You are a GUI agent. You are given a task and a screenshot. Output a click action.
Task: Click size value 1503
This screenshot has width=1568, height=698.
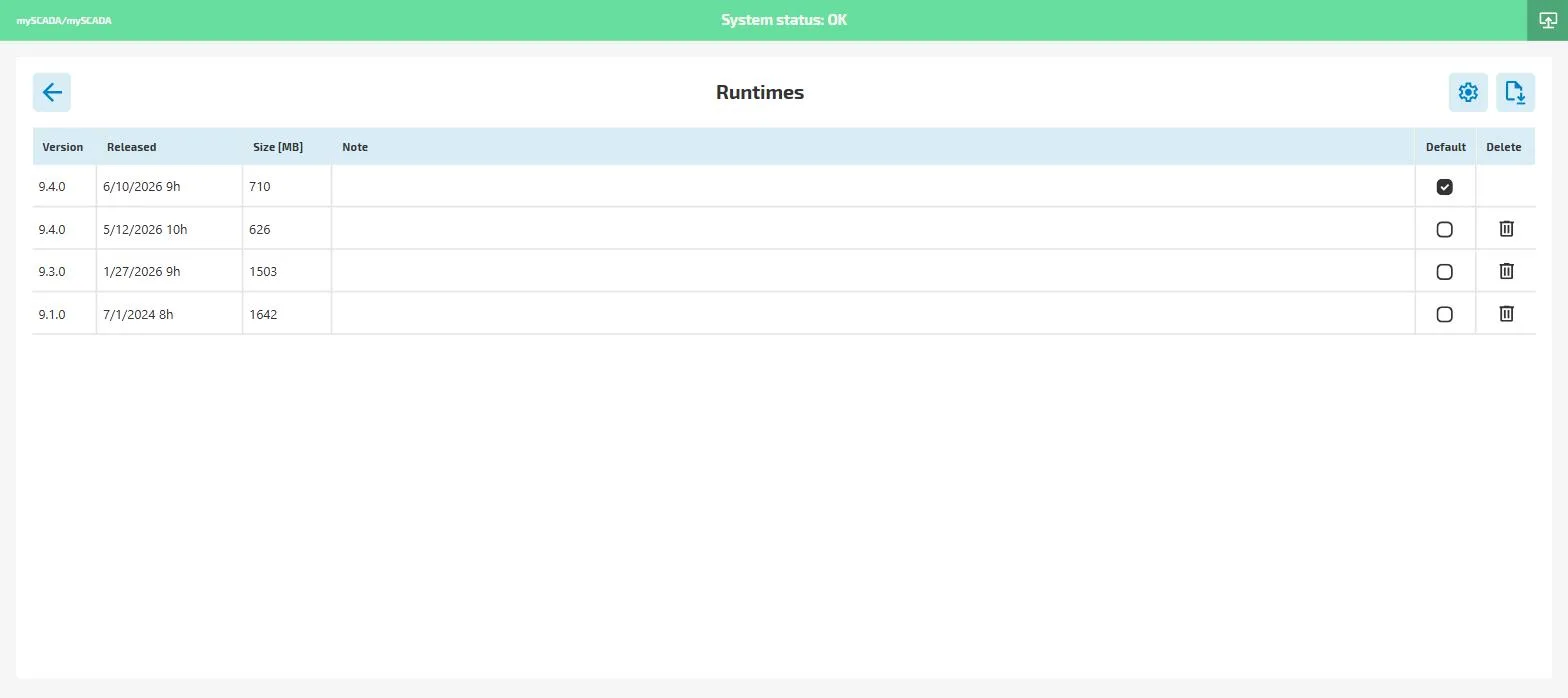click(x=263, y=272)
